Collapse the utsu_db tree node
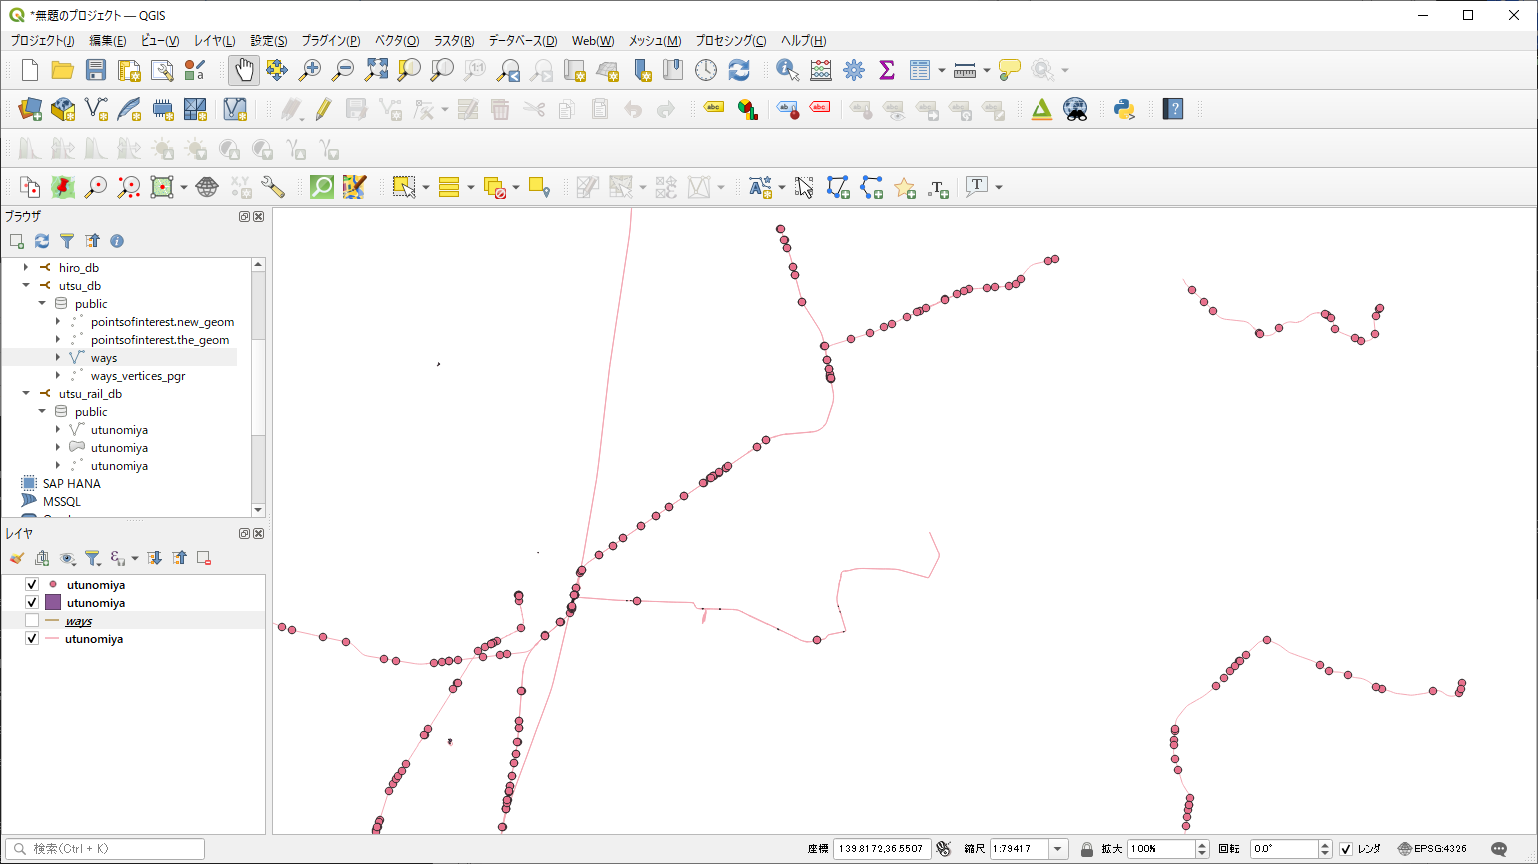 [x=27, y=286]
